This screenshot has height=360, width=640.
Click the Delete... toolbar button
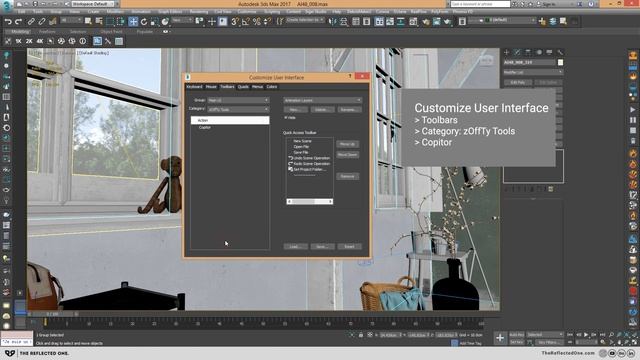pyautogui.click(x=322, y=110)
